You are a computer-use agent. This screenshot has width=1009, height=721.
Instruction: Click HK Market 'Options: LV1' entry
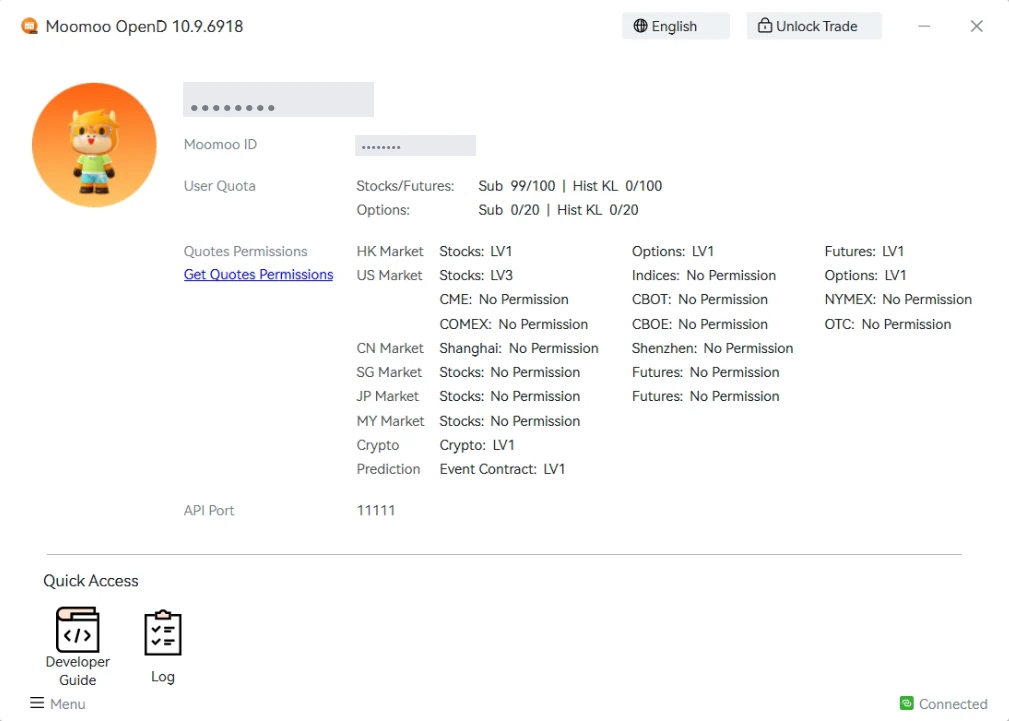(672, 252)
